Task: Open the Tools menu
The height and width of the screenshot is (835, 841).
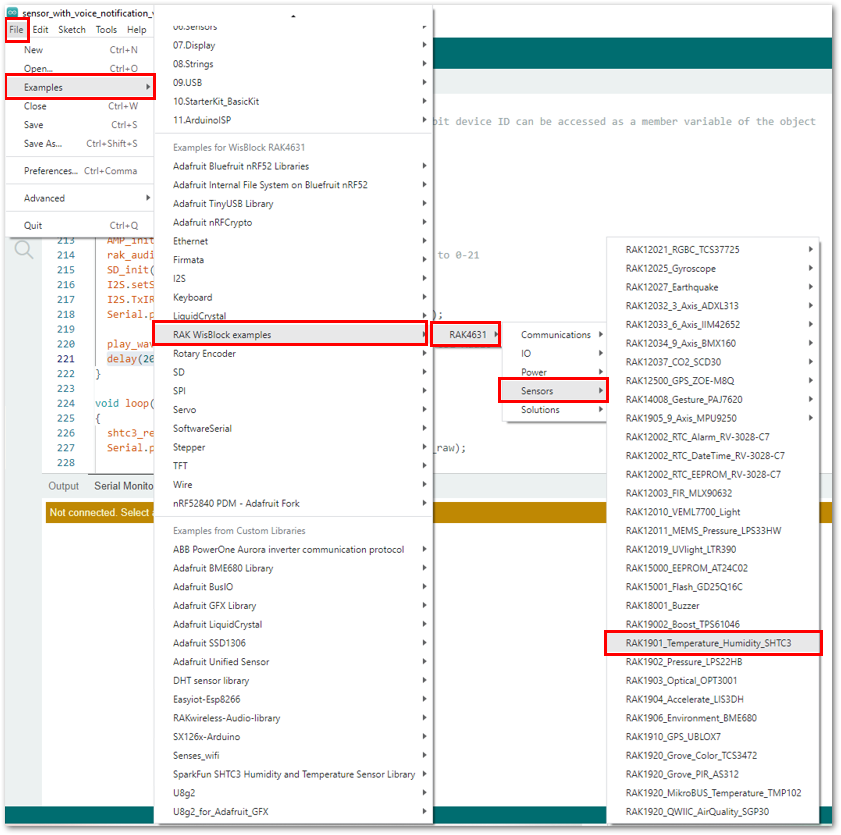Action: pyautogui.click(x=106, y=29)
